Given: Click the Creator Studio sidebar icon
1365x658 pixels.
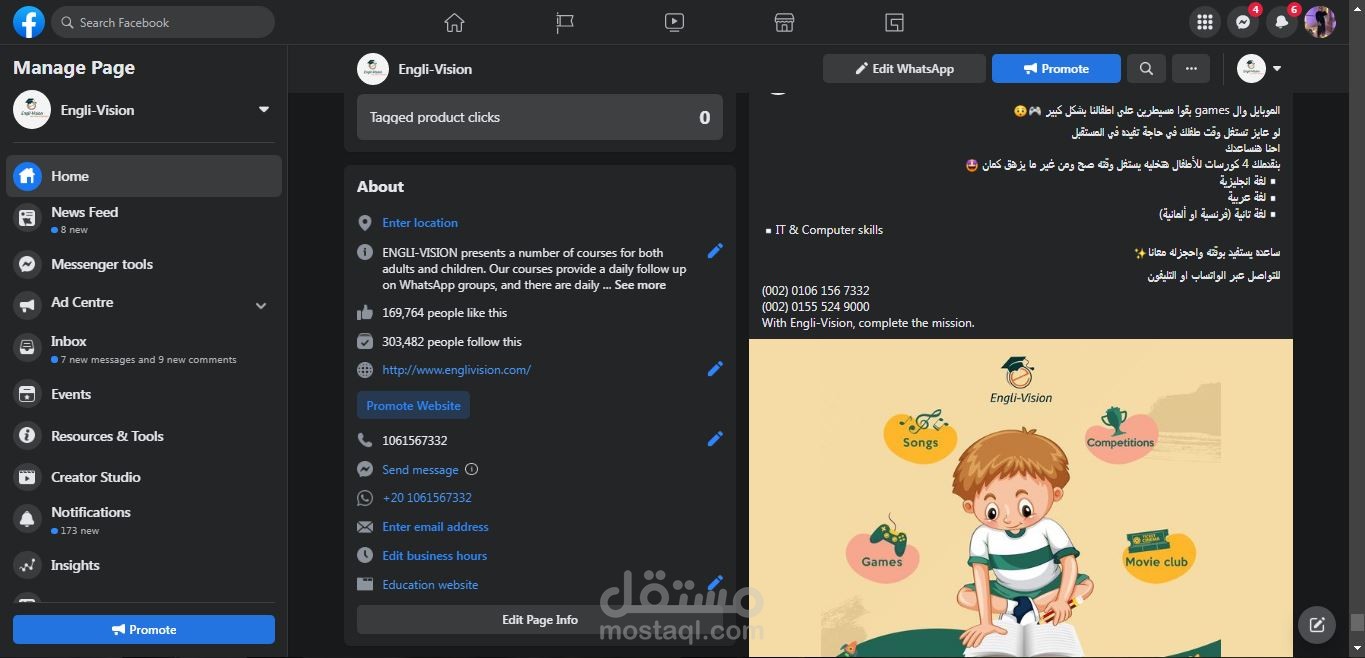Looking at the screenshot, I should 28,477.
